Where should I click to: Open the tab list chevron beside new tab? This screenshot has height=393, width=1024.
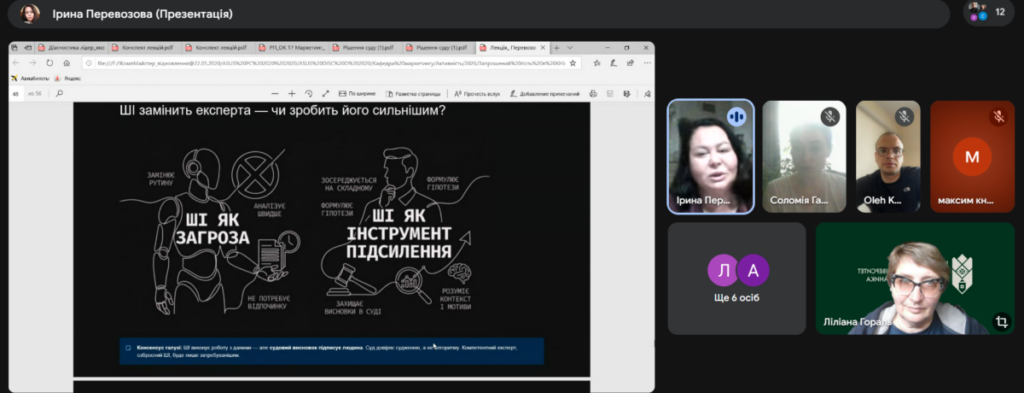click(x=570, y=48)
